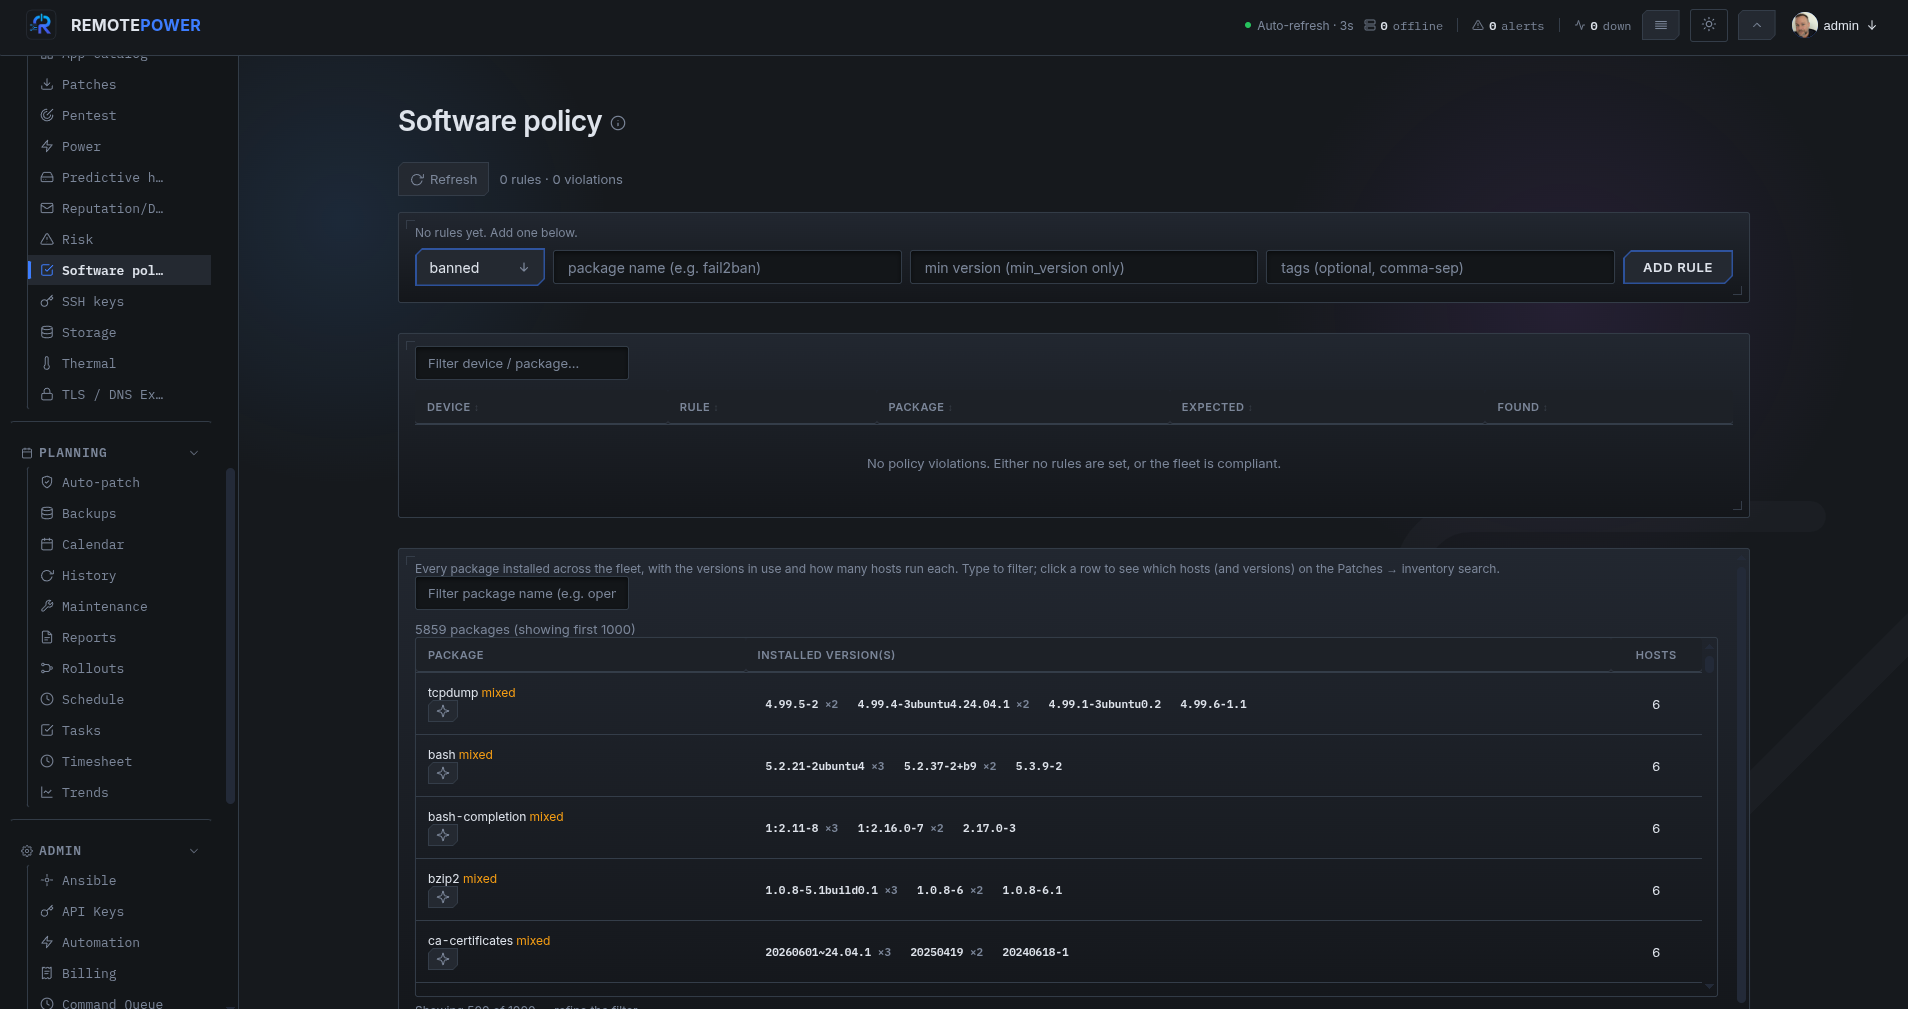Click the Ansible icon in sidebar
1908x1009 pixels.
click(x=47, y=880)
